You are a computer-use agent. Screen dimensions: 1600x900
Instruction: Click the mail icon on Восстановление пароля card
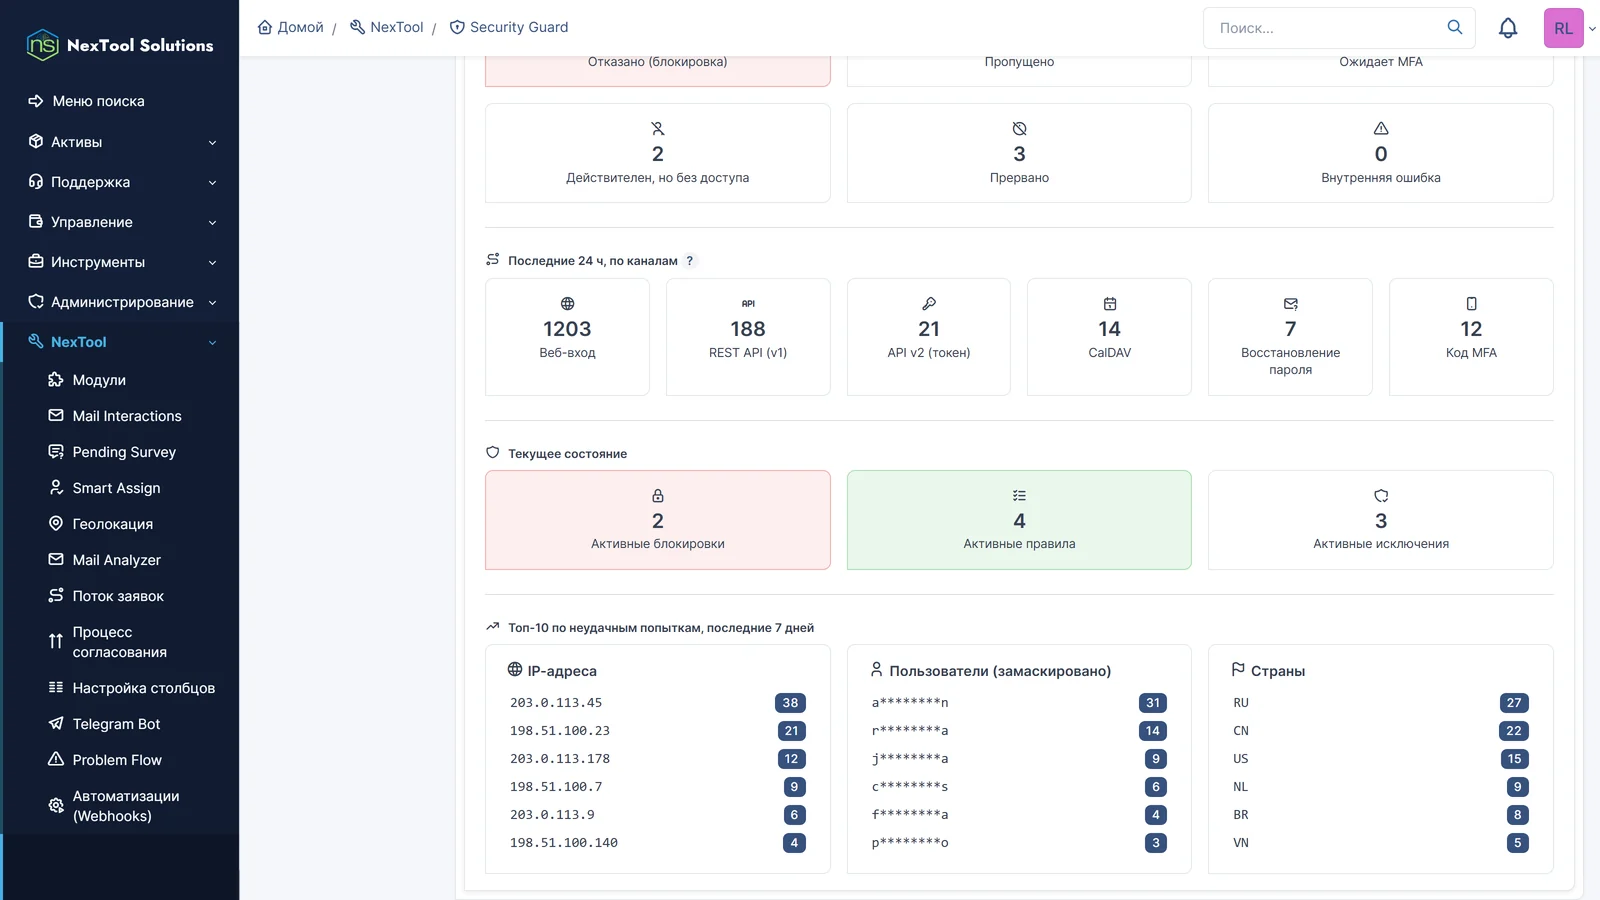click(1291, 304)
